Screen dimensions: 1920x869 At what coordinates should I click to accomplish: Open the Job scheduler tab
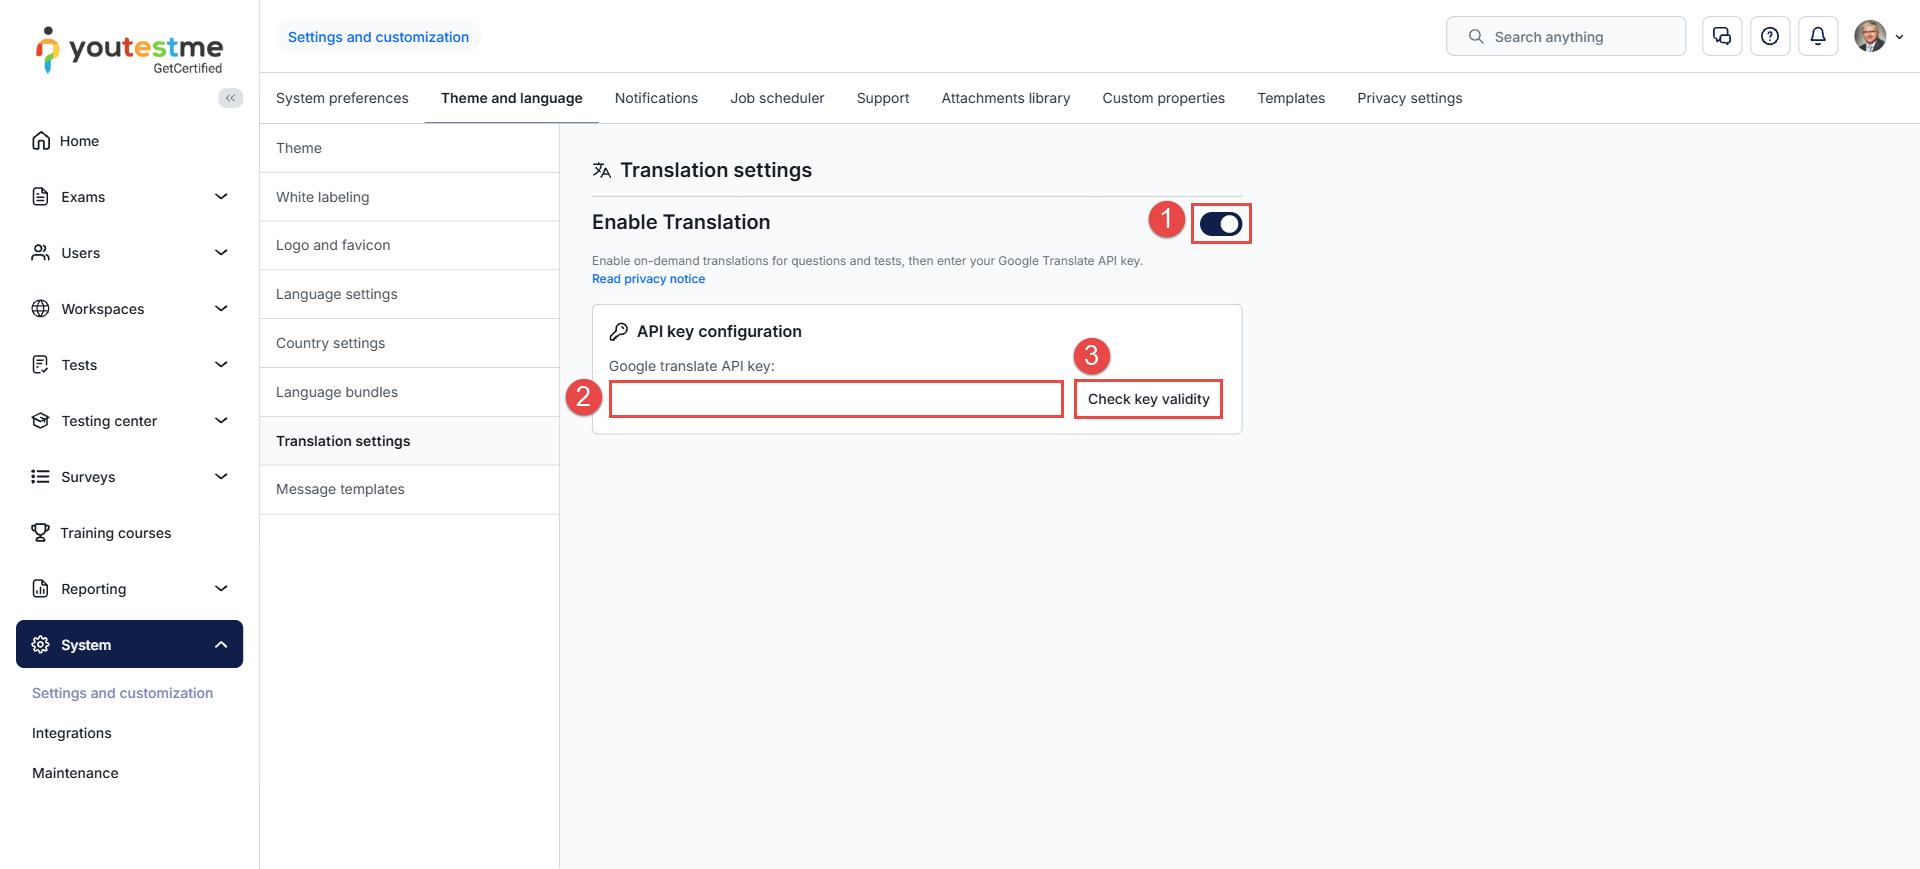[x=777, y=98]
